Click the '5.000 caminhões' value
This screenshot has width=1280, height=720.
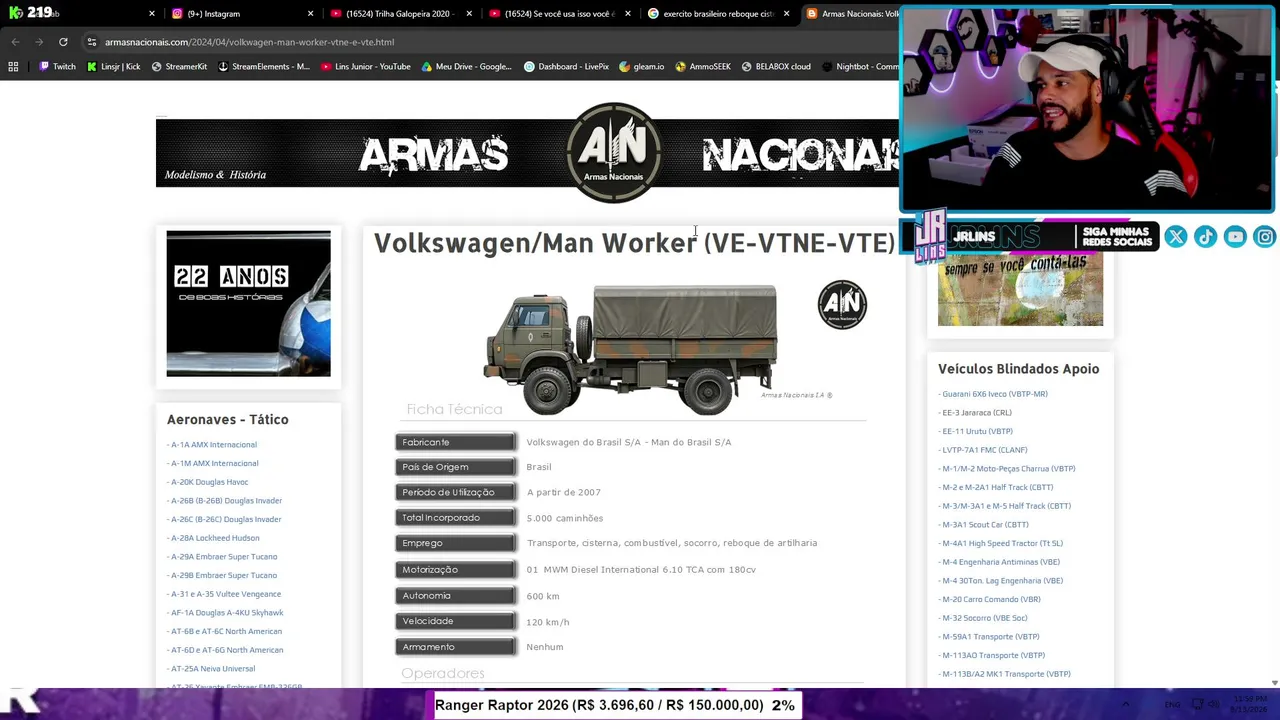click(565, 518)
